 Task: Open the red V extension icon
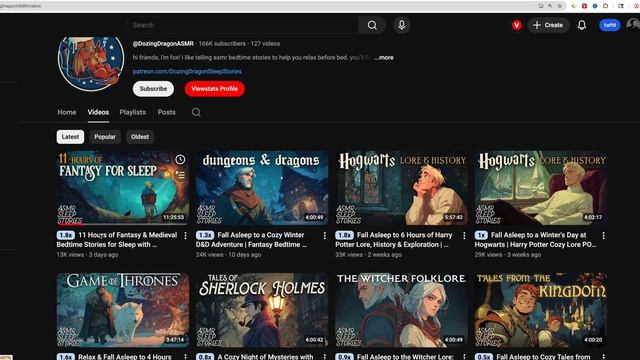[x=516, y=25]
